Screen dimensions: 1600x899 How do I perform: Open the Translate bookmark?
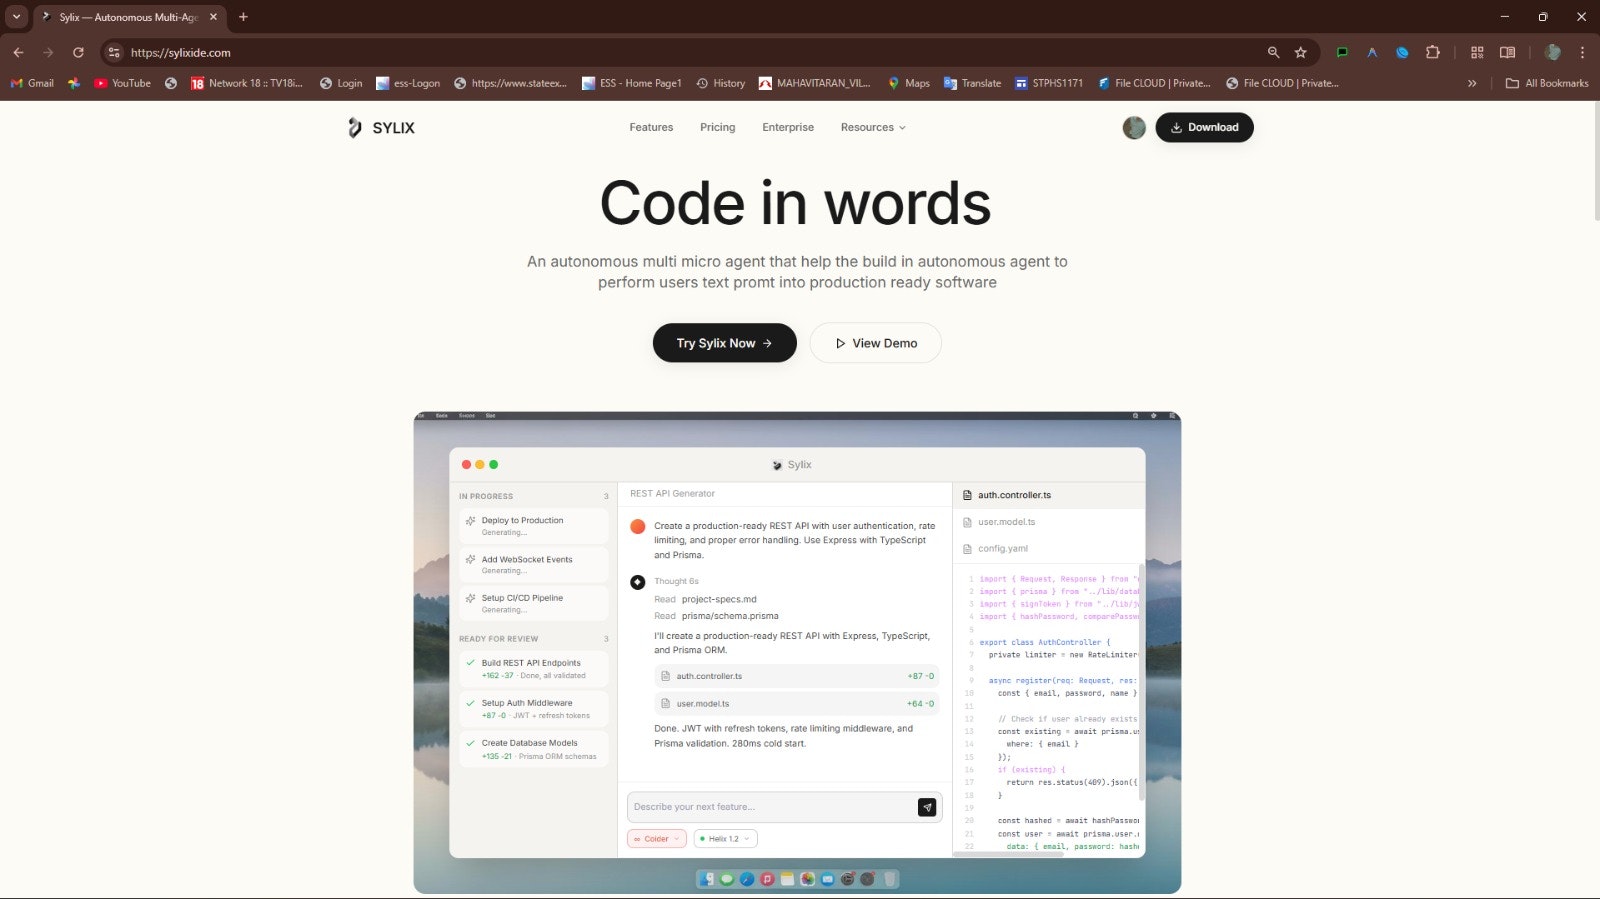[972, 83]
